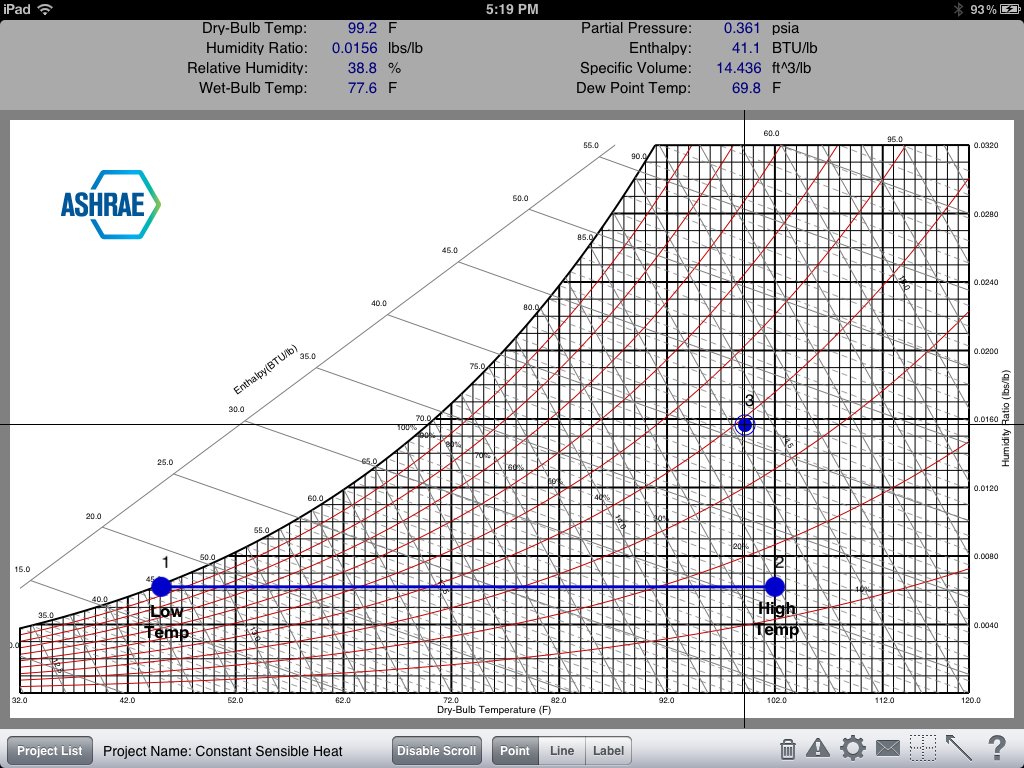Image resolution: width=1024 pixels, height=768 pixels.
Task: Tap the 102.0 dry-bulb axis tick label
Action: pos(776,700)
